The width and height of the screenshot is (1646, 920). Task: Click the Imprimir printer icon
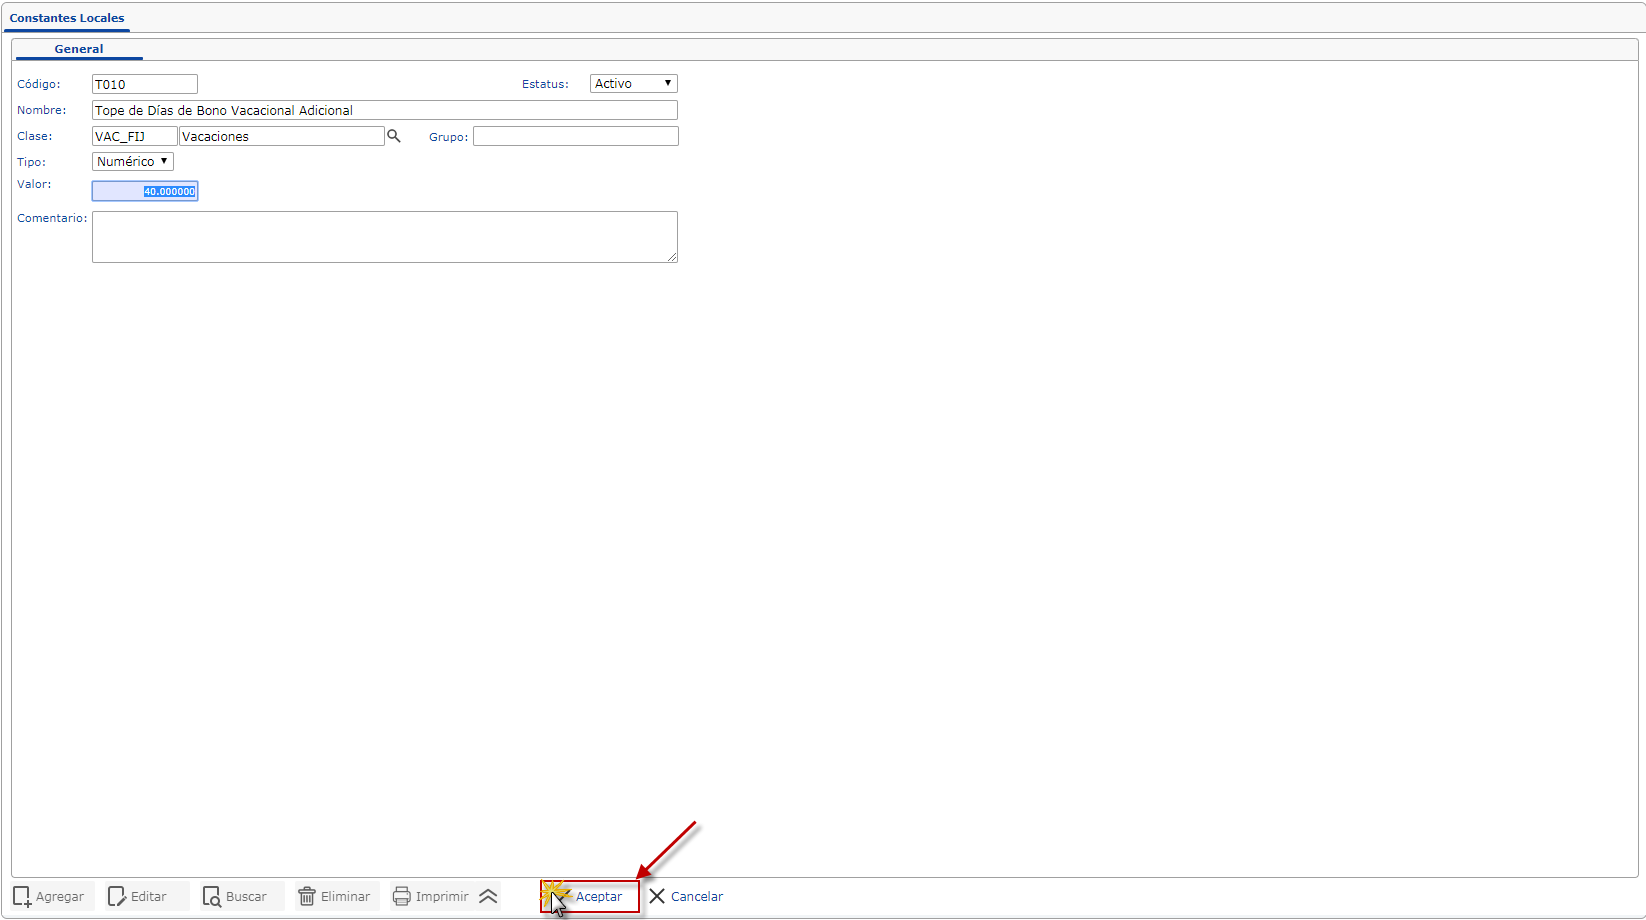[x=402, y=897]
